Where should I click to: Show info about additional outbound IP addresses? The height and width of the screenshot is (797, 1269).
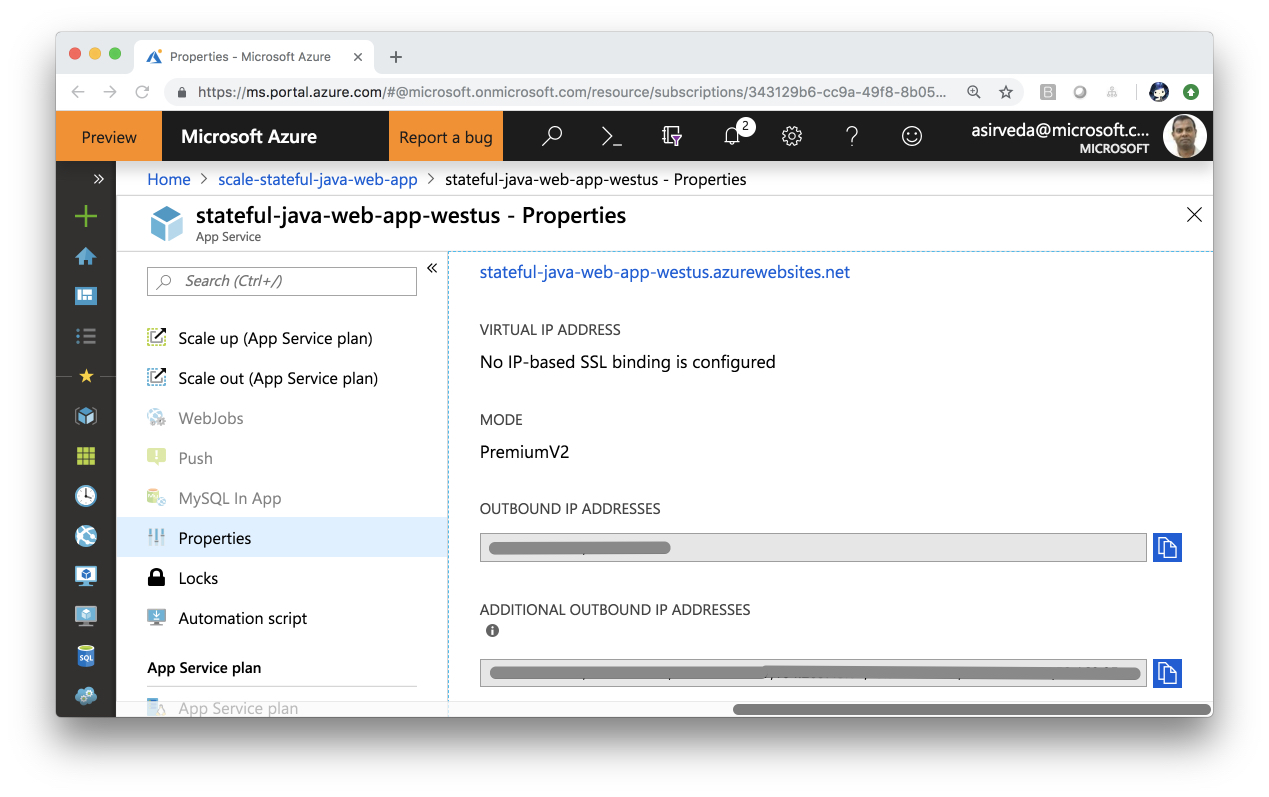(492, 631)
